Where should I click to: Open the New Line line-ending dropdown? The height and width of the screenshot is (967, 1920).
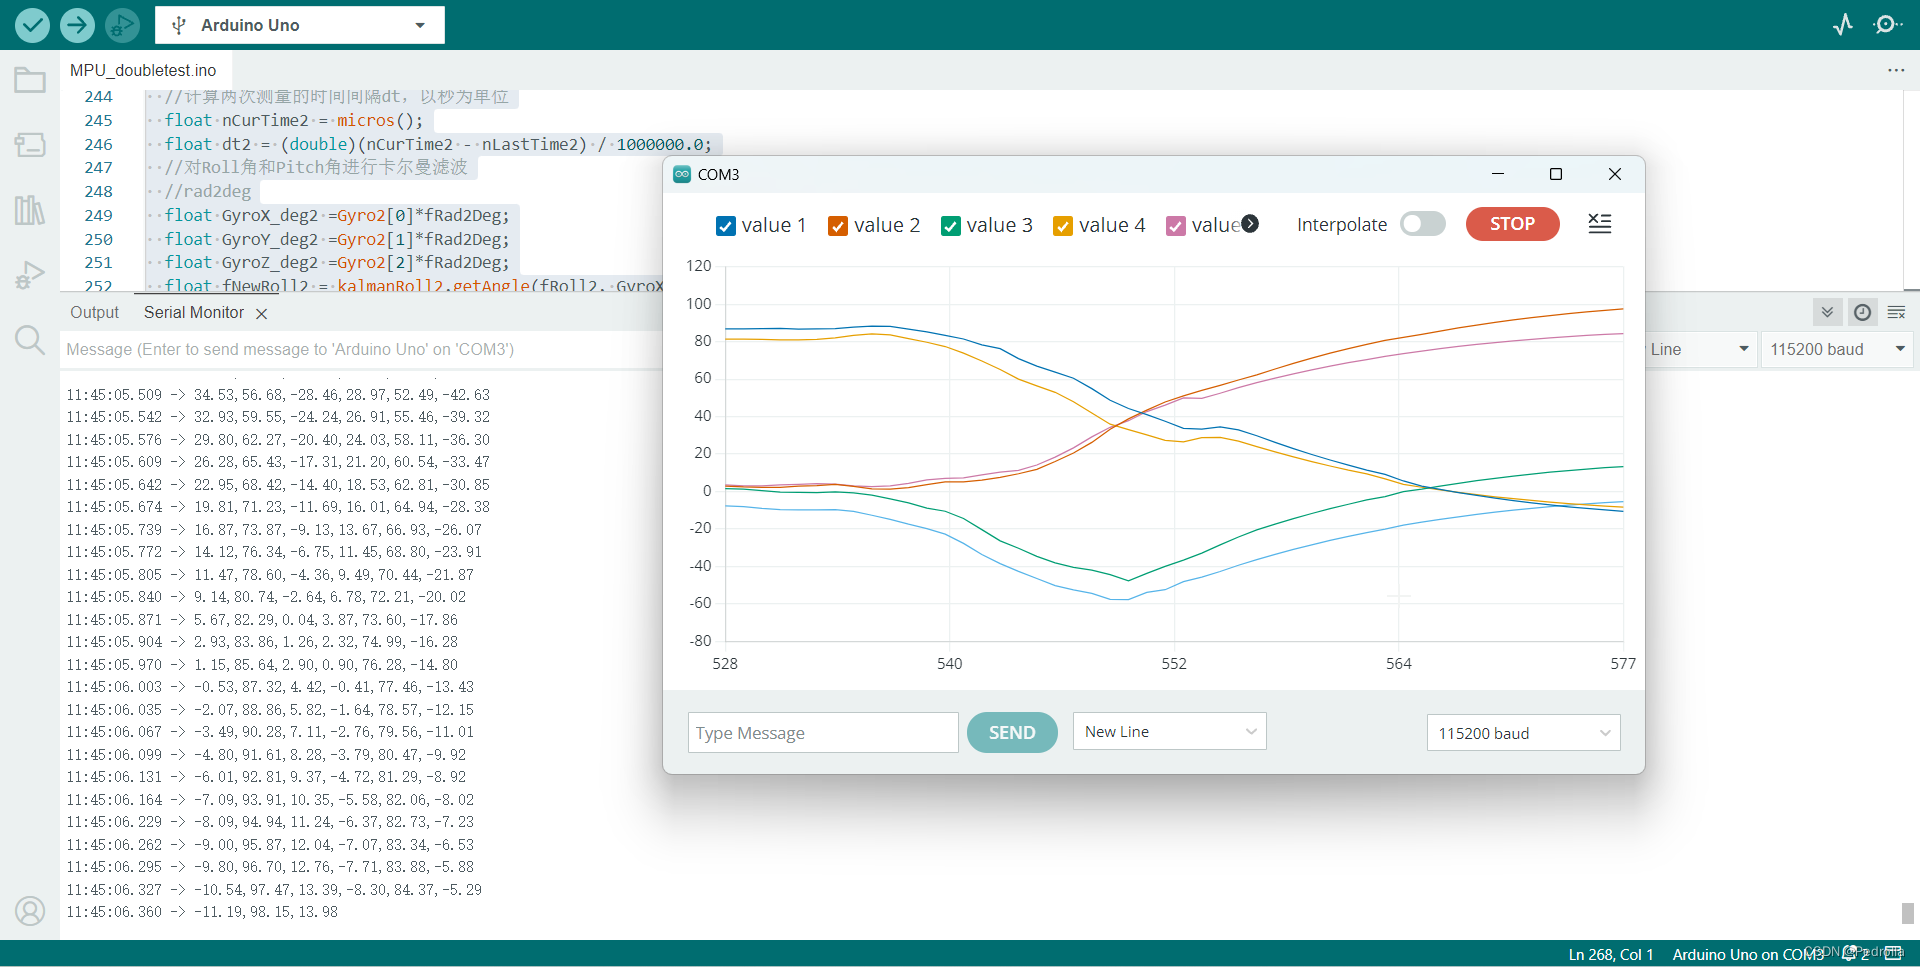1168,731
